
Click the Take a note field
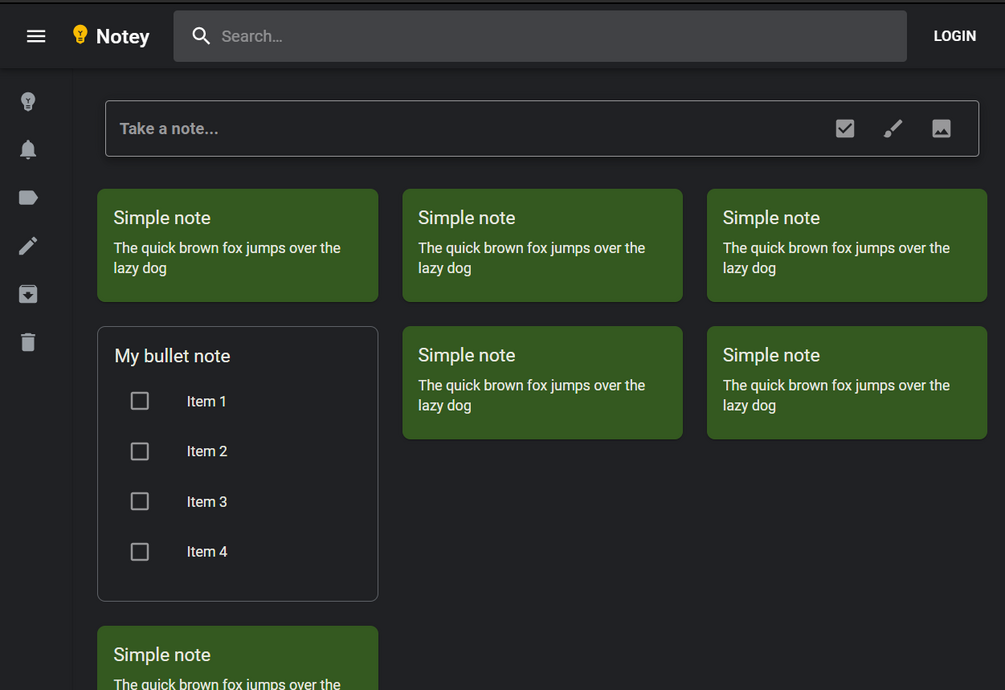(450, 128)
